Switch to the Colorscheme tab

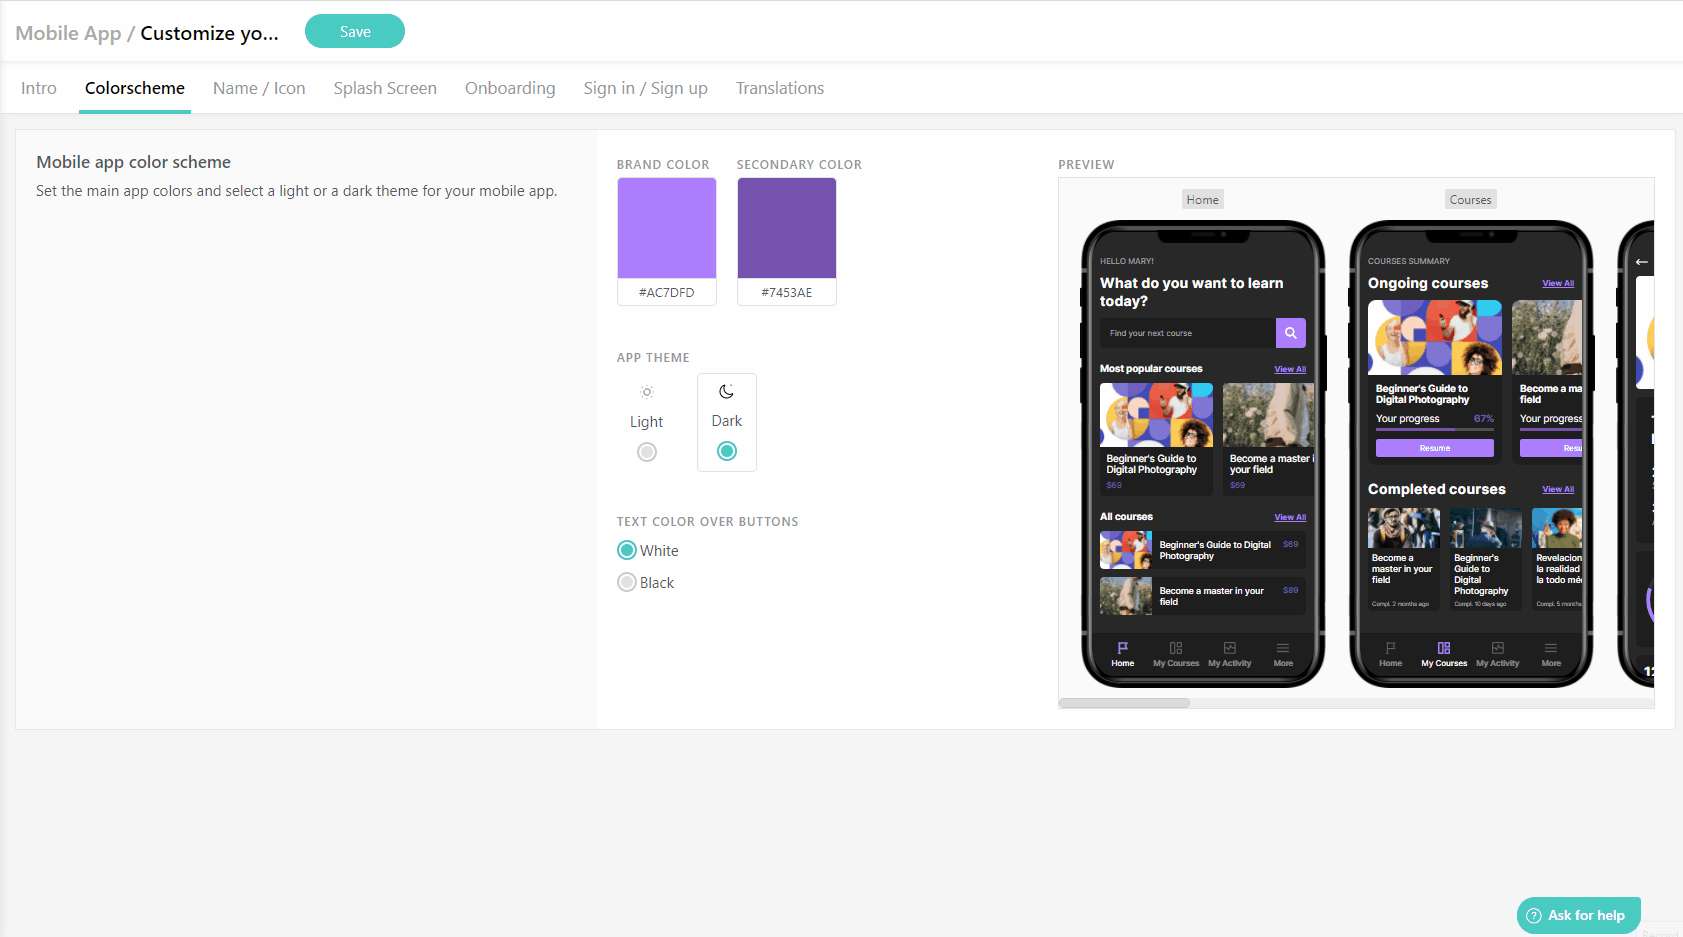(x=135, y=88)
